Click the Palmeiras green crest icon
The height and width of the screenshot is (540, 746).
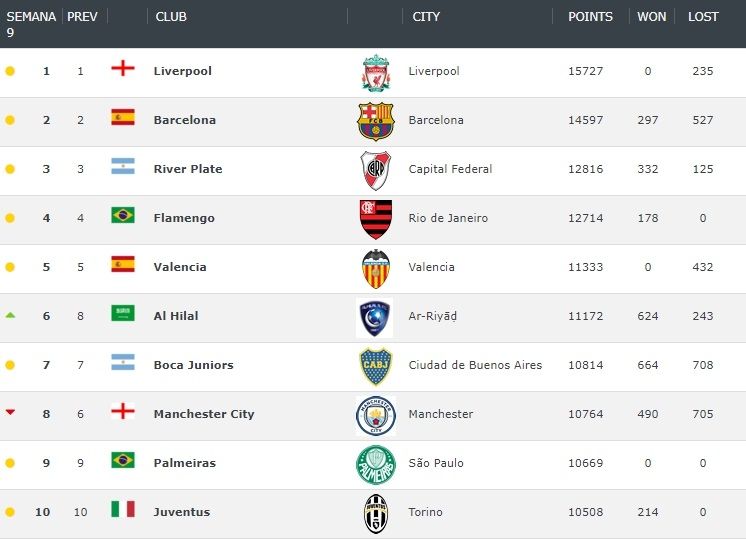point(376,464)
